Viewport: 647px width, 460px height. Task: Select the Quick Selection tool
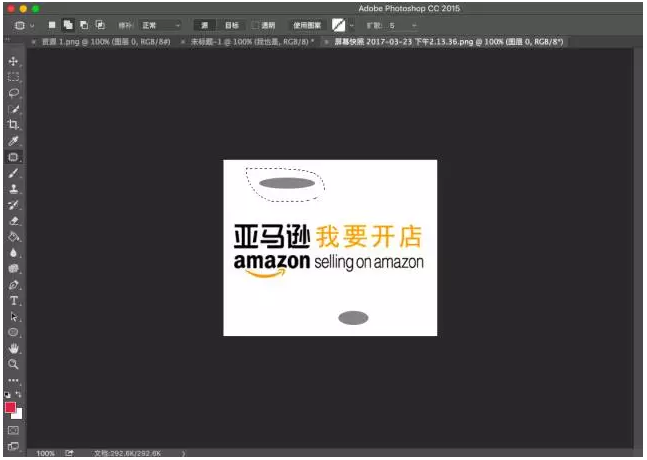[13, 109]
